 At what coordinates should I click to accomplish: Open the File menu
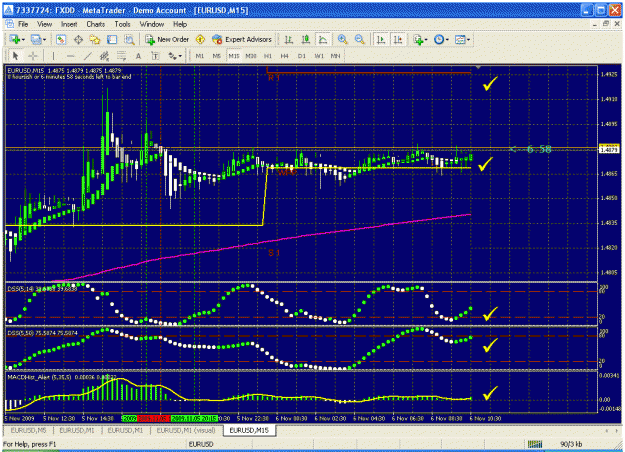(23, 24)
